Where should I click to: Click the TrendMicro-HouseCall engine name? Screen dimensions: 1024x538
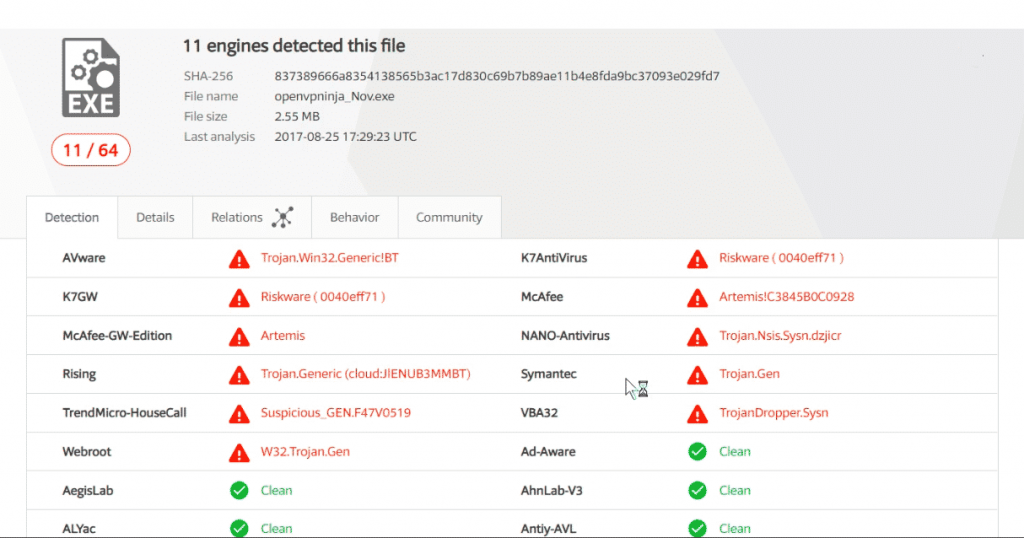[x=124, y=413]
